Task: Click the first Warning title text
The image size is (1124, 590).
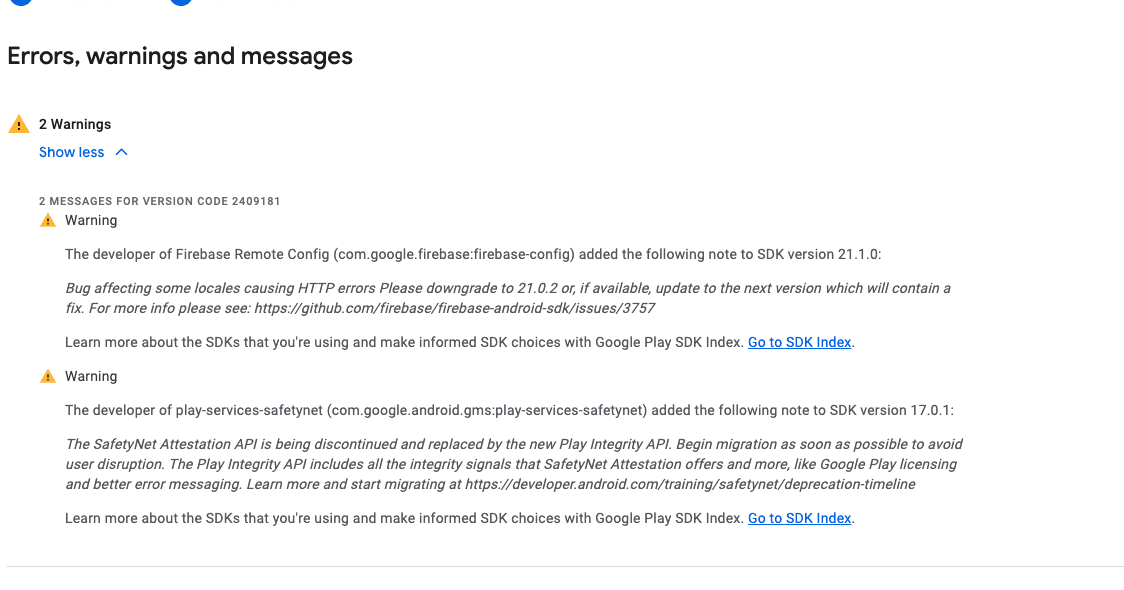Action: 91,220
